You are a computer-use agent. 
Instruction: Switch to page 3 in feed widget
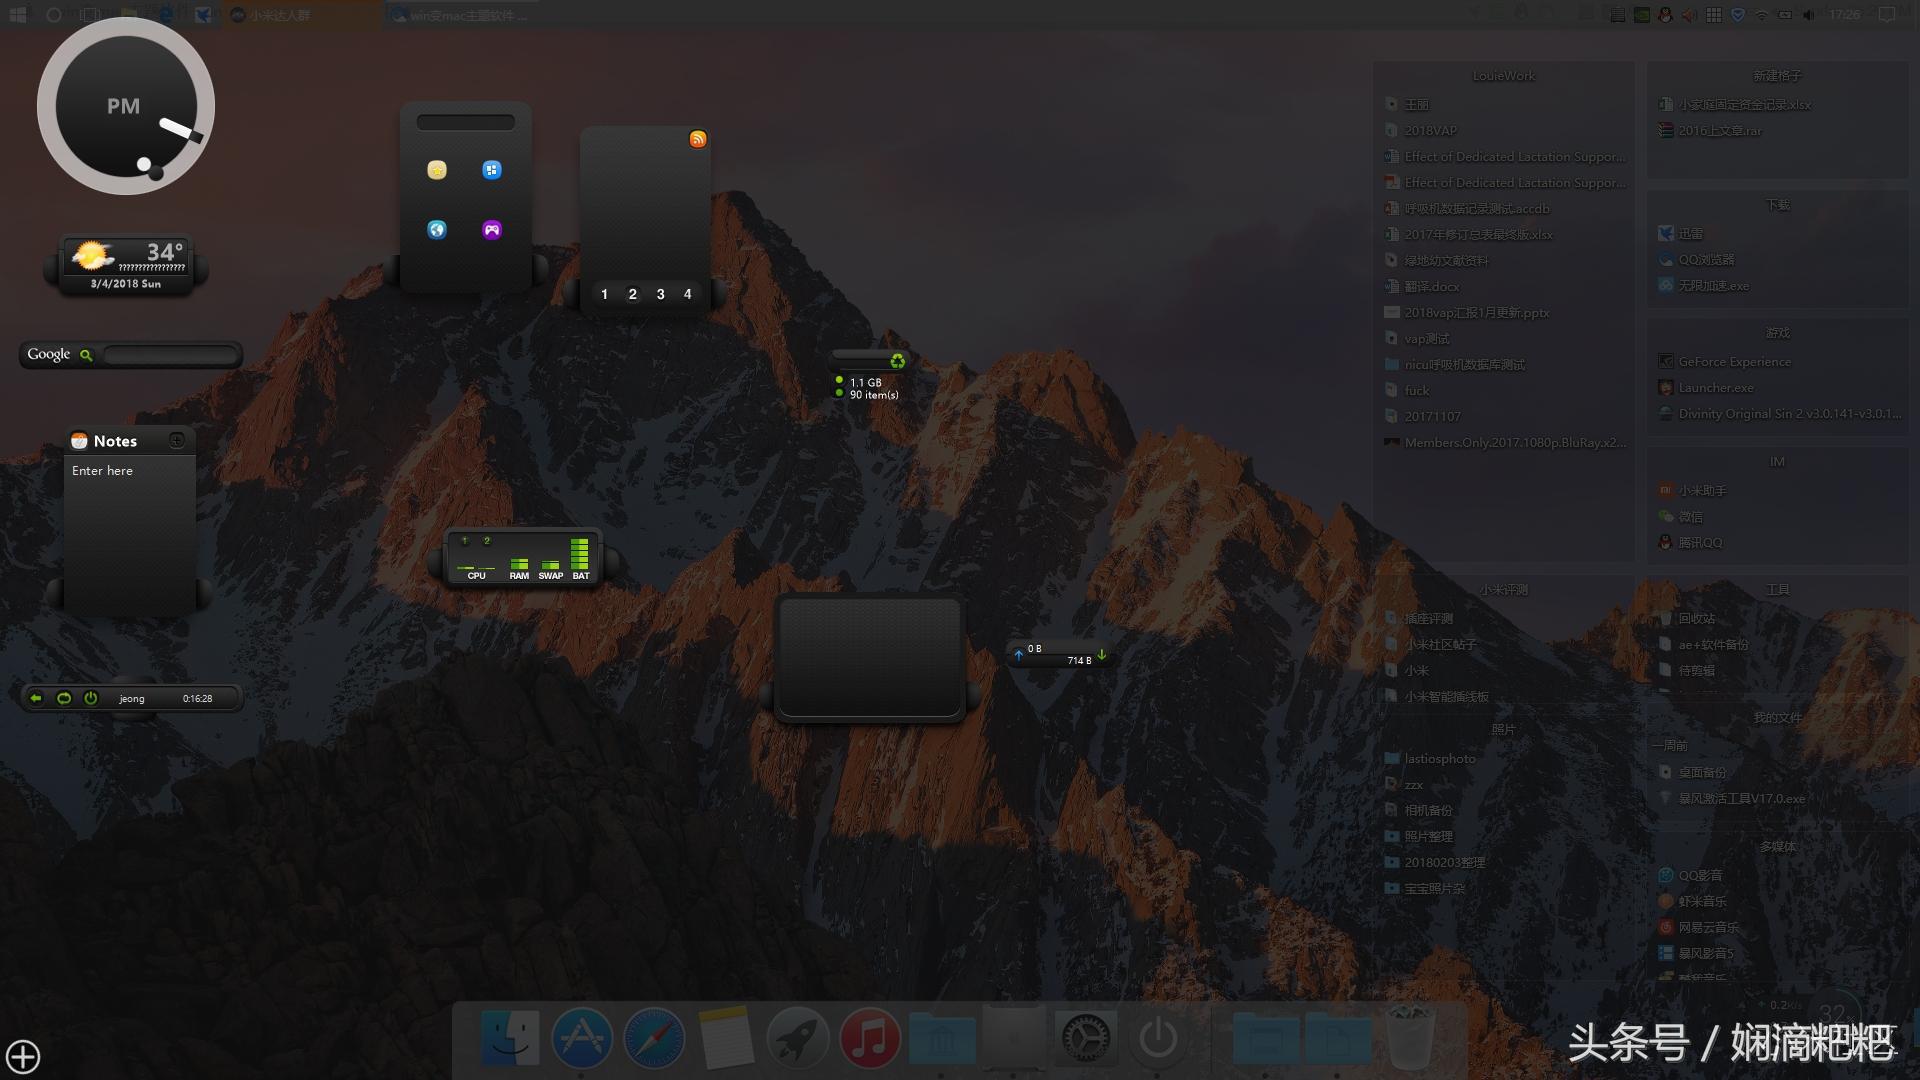[660, 294]
